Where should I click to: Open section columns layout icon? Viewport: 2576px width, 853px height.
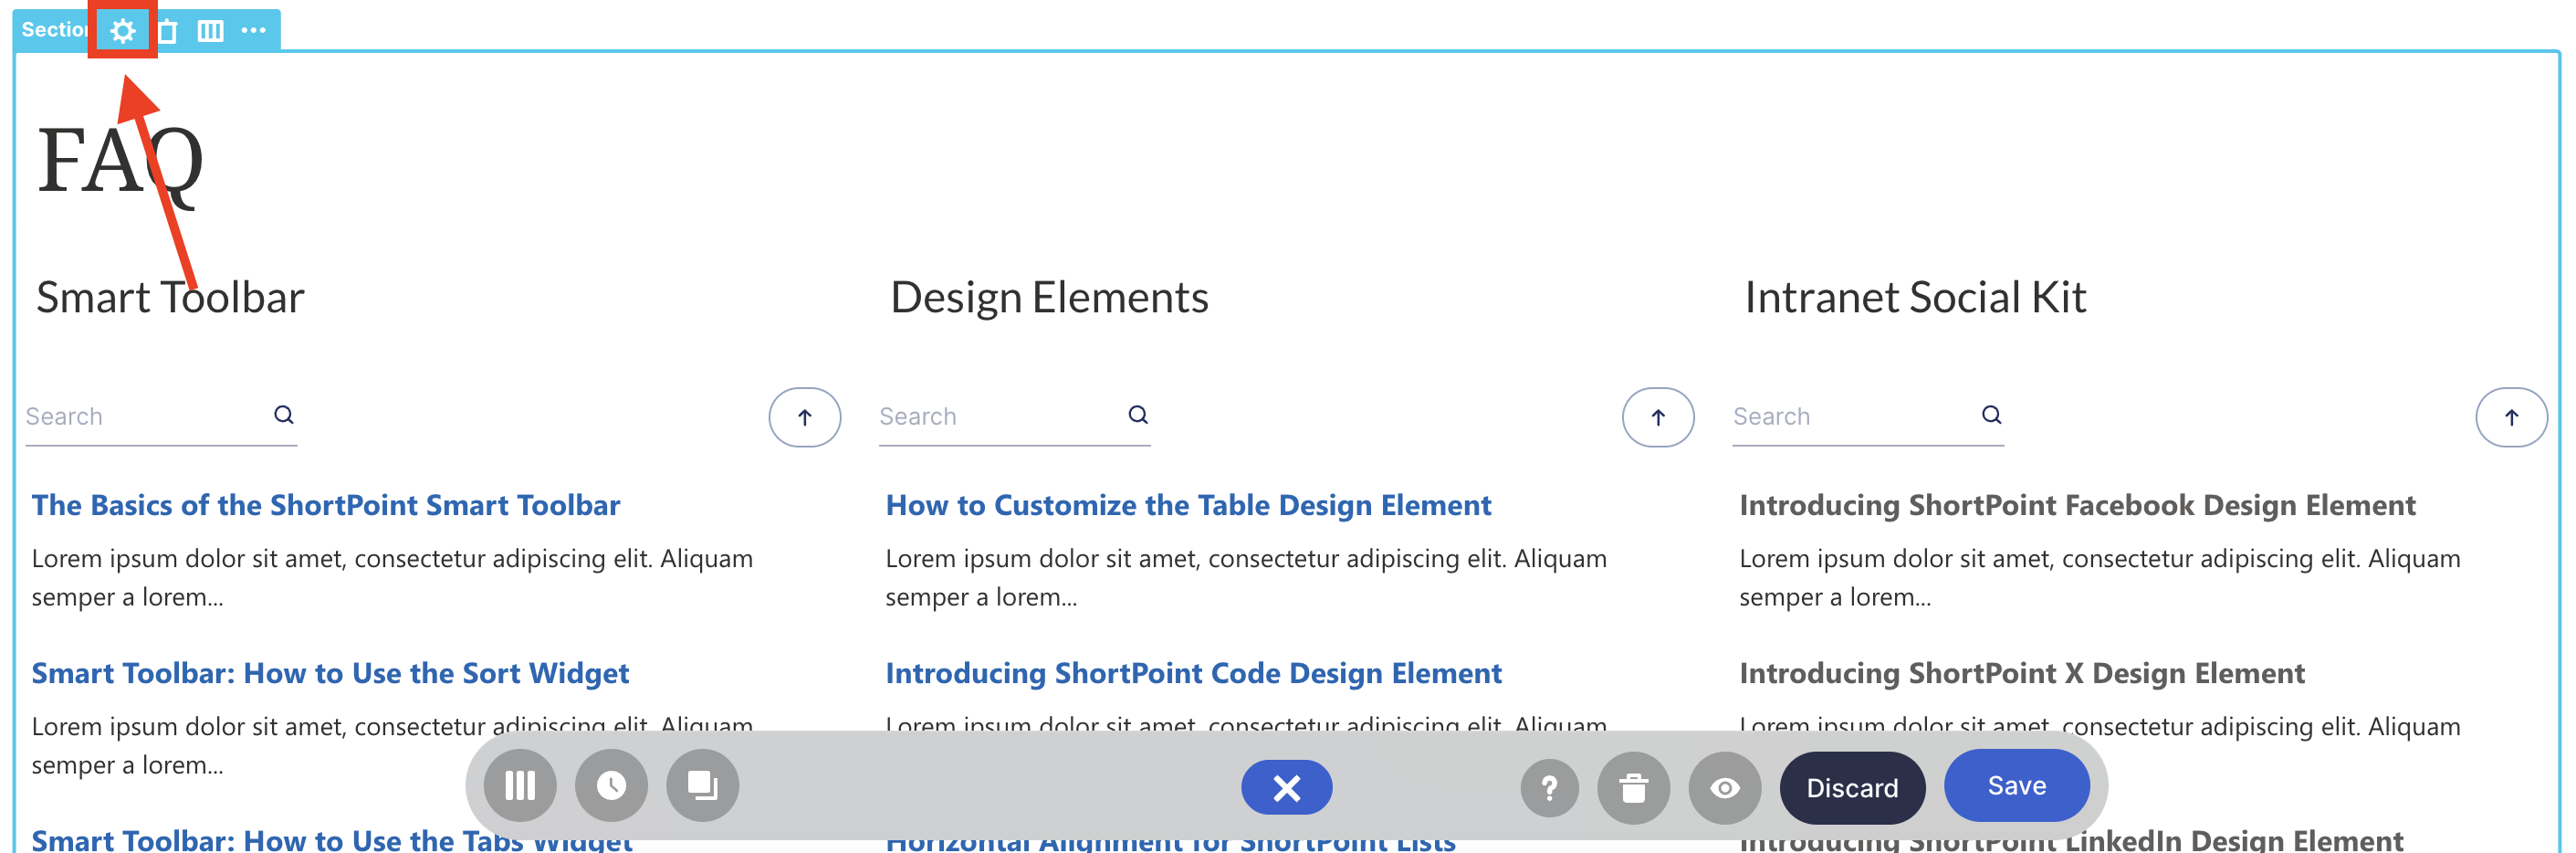pyautogui.click(x=210, y=31)
